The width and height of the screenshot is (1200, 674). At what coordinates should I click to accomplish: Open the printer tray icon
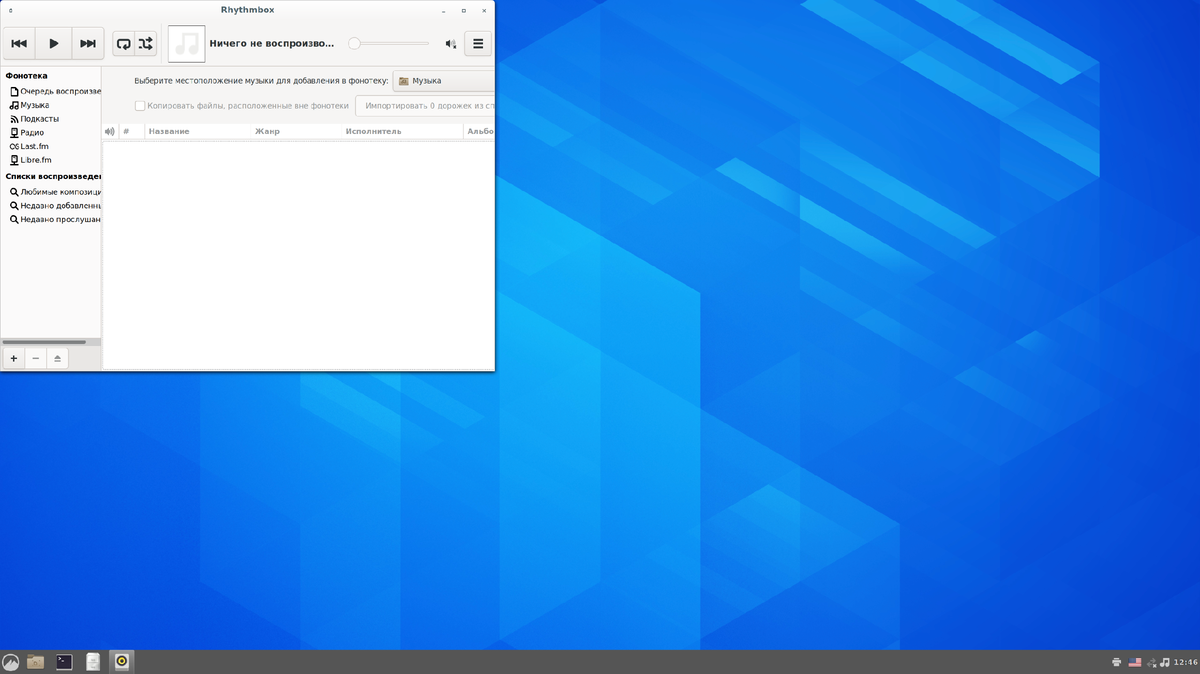[1117, 662]
